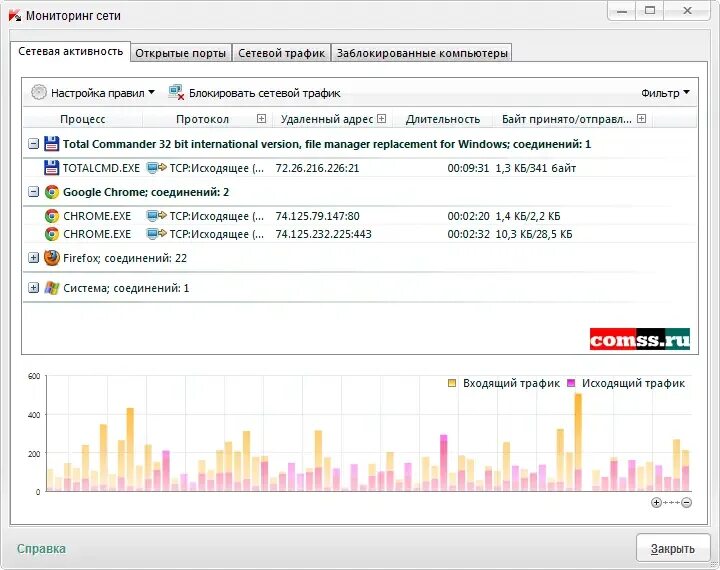Click the chart zoom scale between plus and minus
720x570 pixels.
tap(671, 502)
